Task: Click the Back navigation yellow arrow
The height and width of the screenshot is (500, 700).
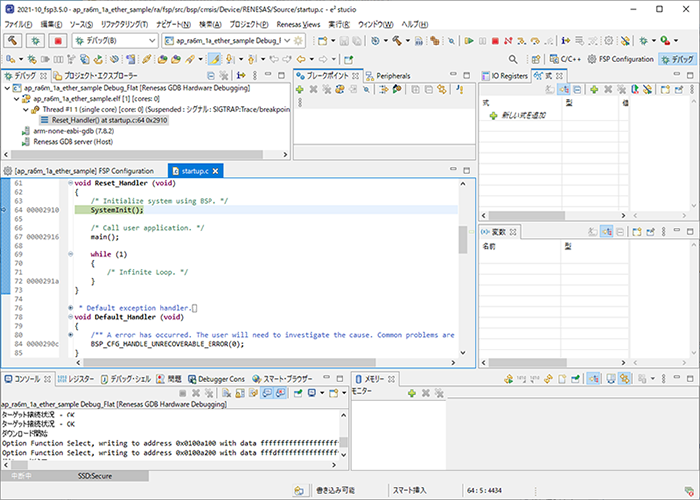Action: [x=301, y=59]
